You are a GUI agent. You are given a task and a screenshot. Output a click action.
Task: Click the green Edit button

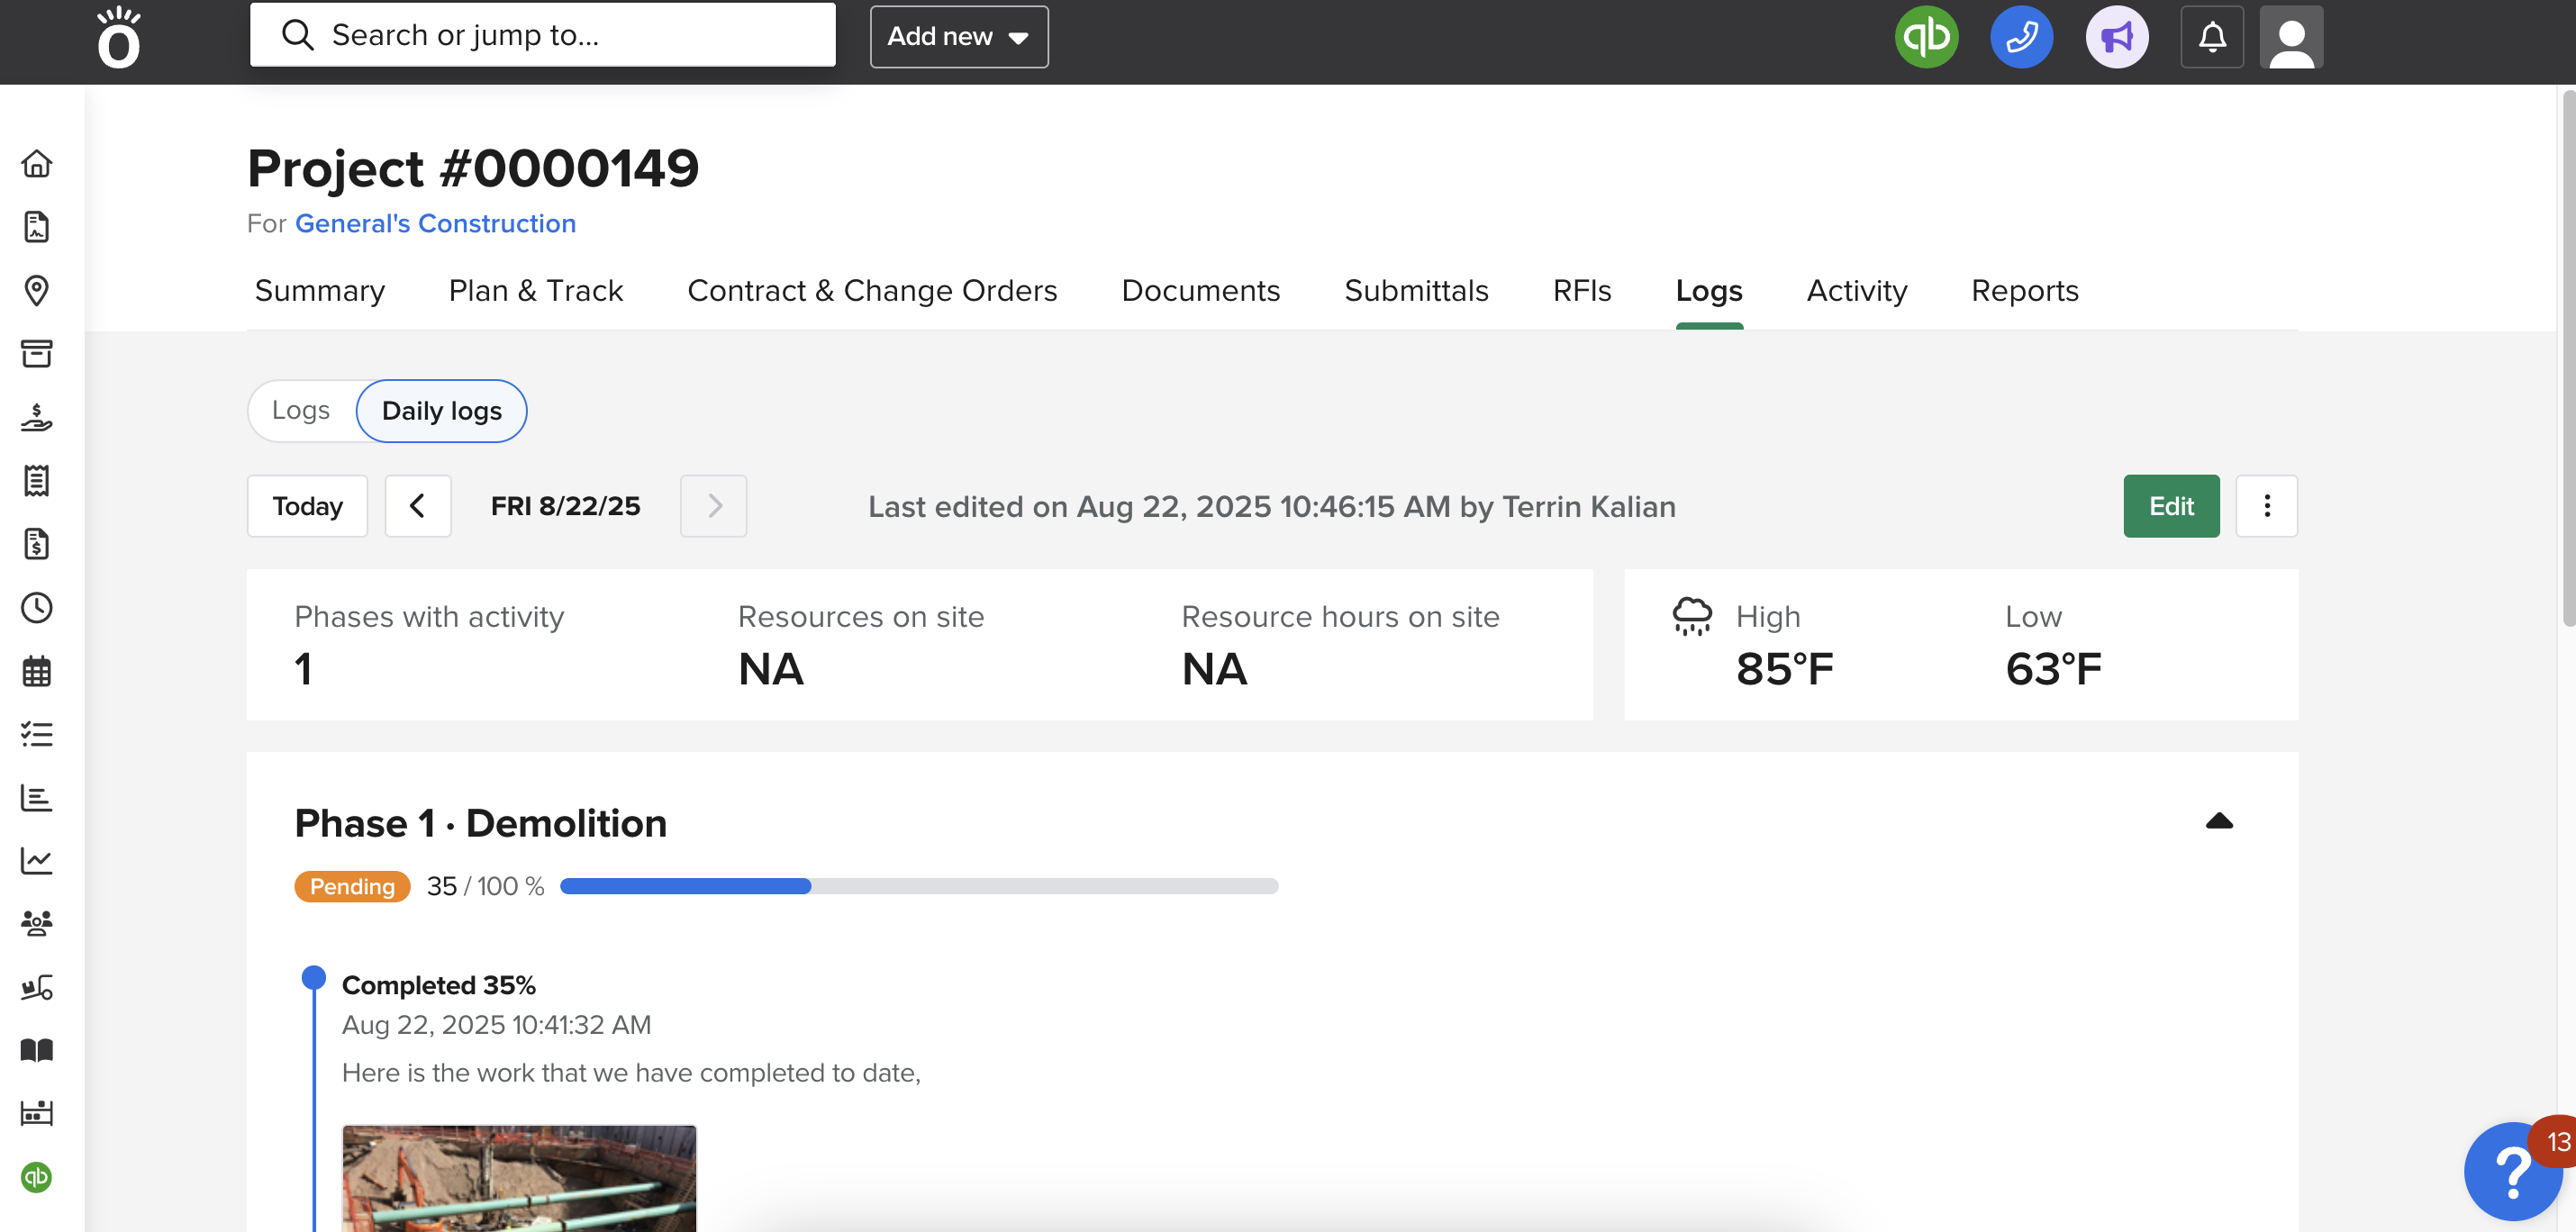coord(2170,506)
